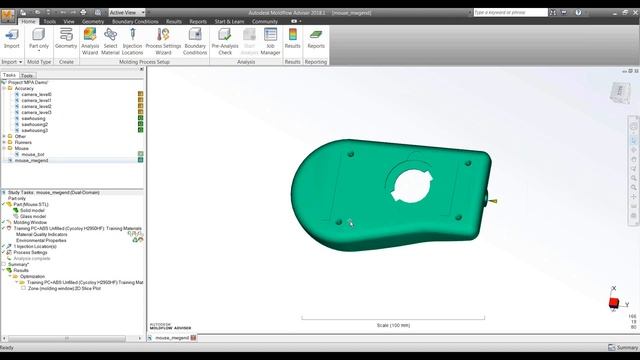This screenshot has width=640, height=360.
Task: Open Boundary Conditions ribbon tool
Action: [x=195, y=41]
